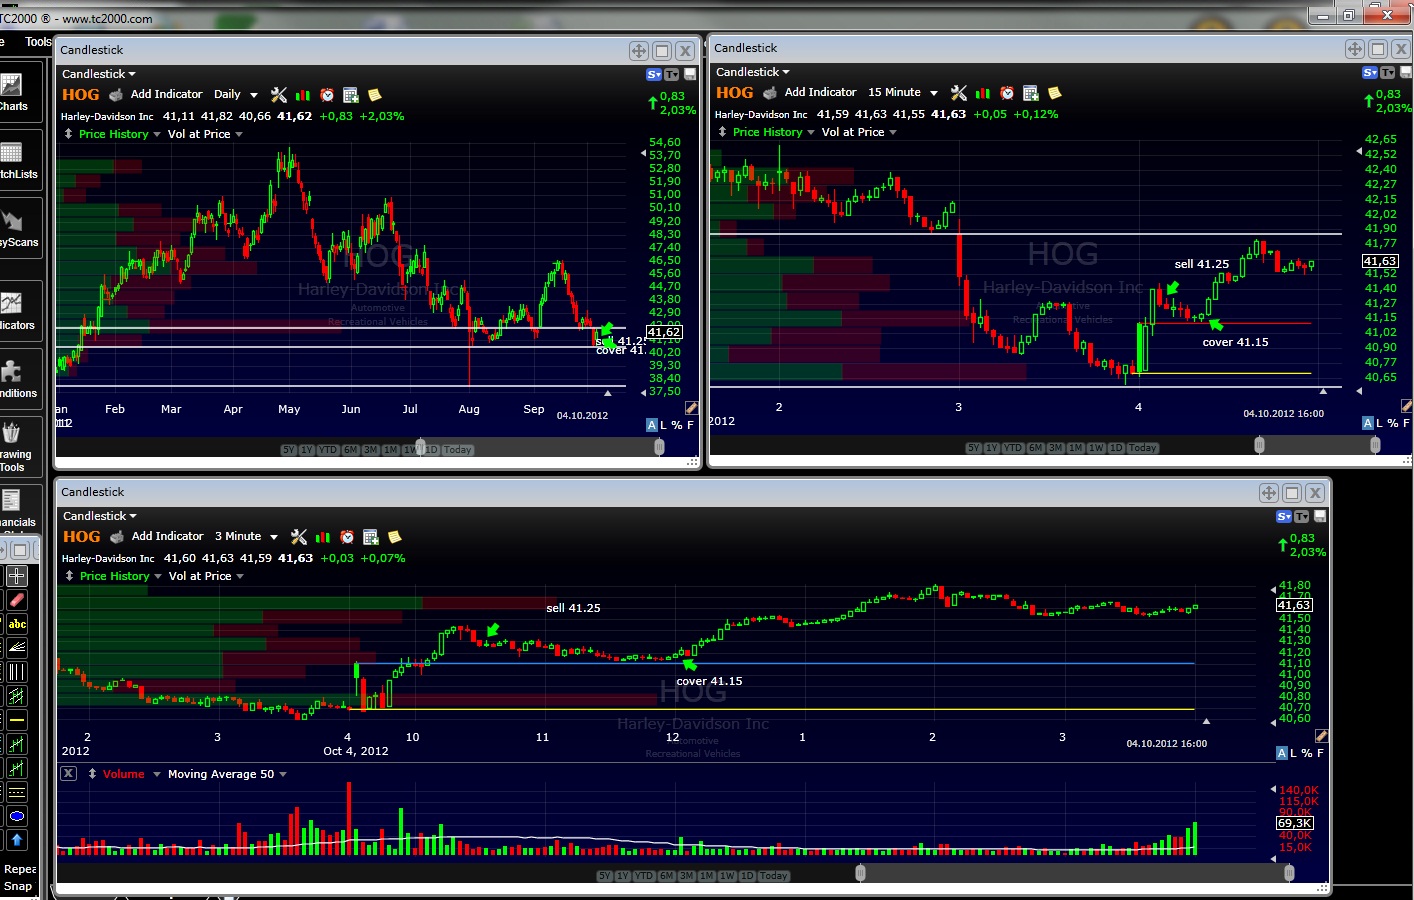Toggle L log scale on Daily chart
This screenshot has height=900, width=1414.
[x=663, y=425]
